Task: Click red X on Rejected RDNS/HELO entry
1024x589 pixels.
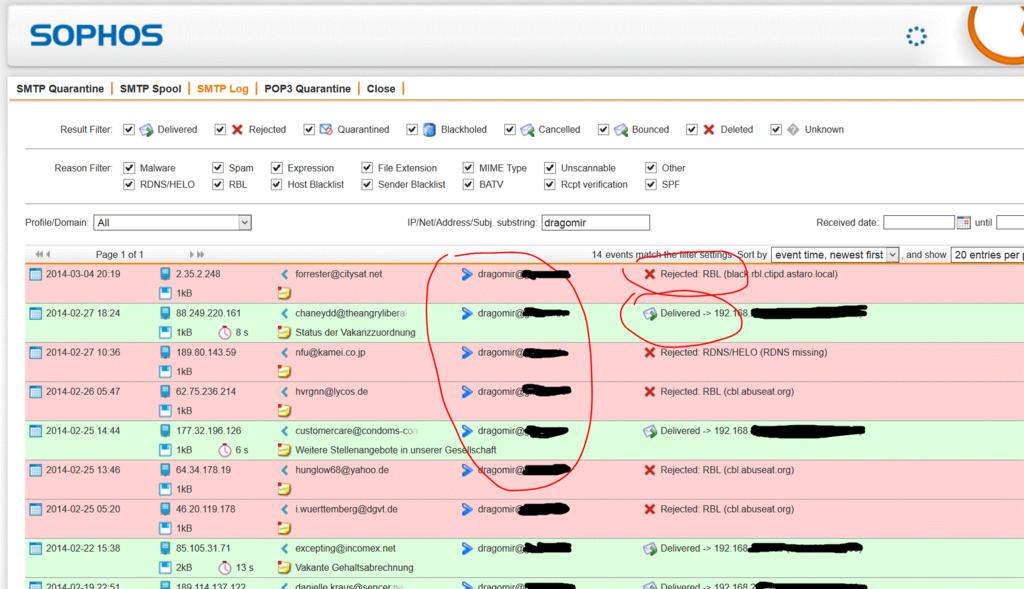Action: click(x=650, y=353)
